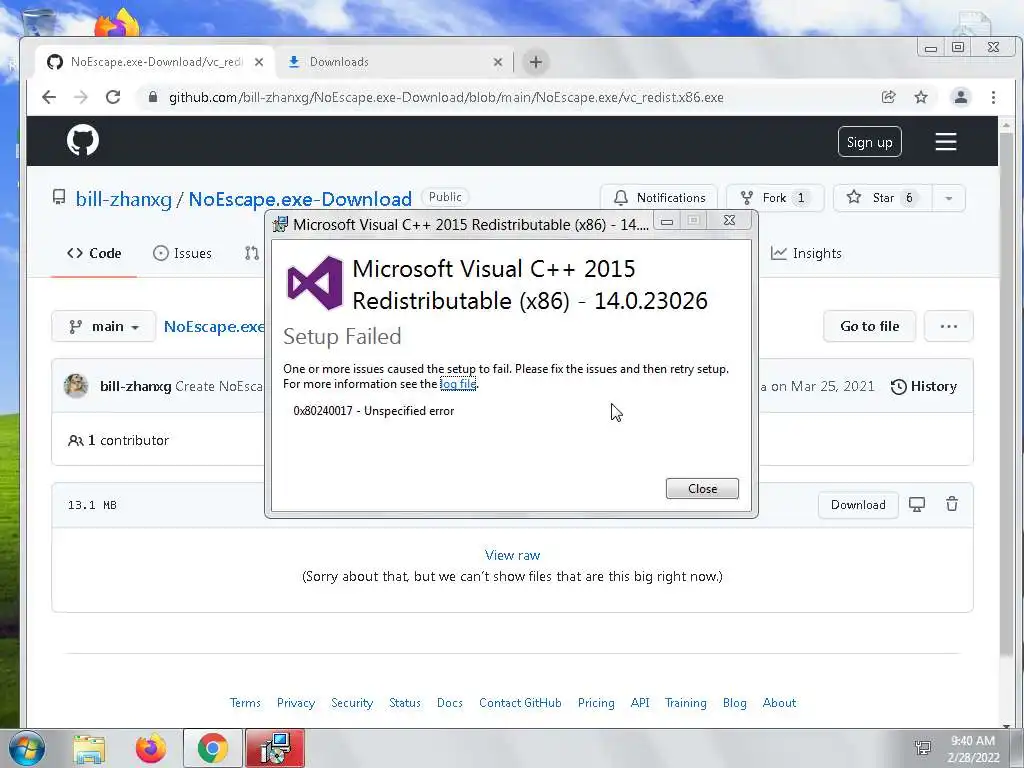Click the log file link in setup dialog
1024x768 pixels.
pyautogui.click(x=458, y=384)
